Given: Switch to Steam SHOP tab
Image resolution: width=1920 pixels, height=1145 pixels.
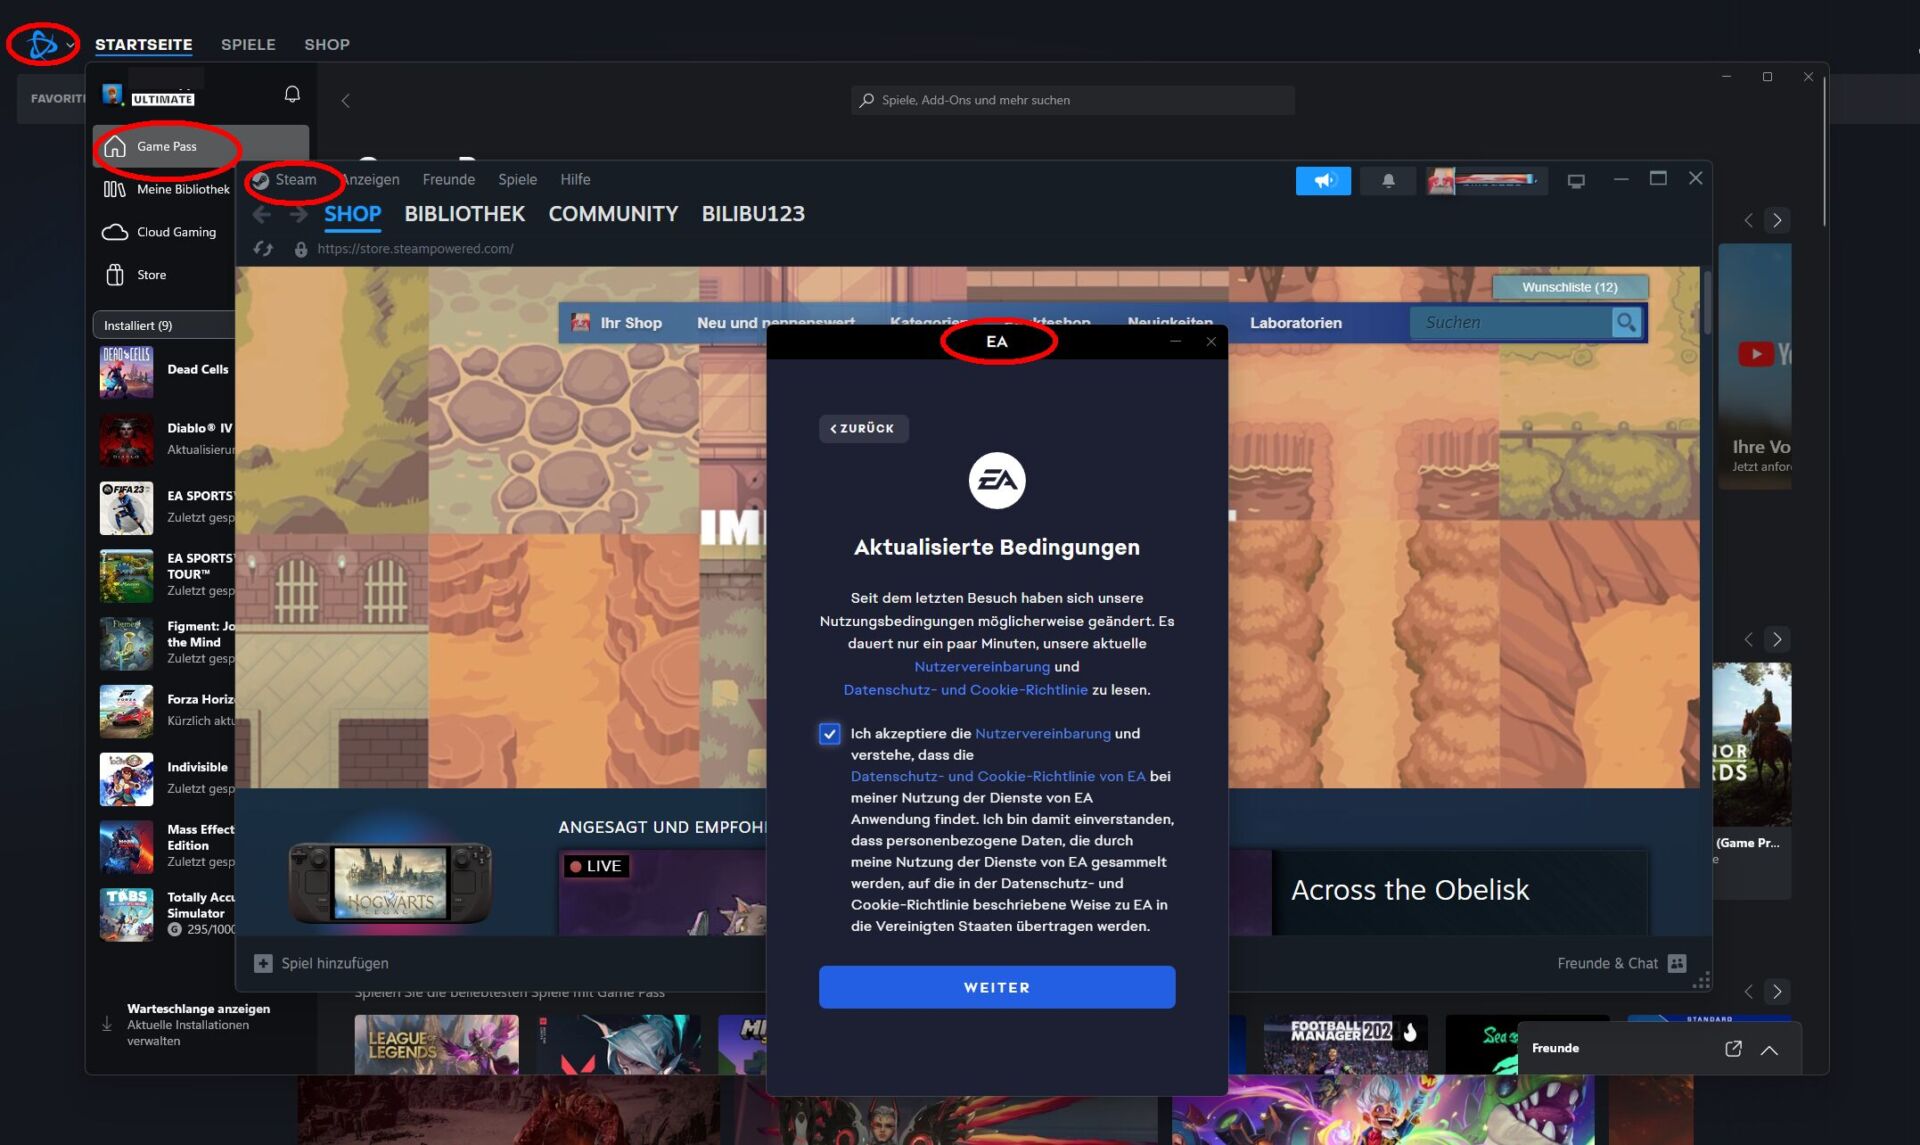Looking at the screenshot, I should pos(352,214).
